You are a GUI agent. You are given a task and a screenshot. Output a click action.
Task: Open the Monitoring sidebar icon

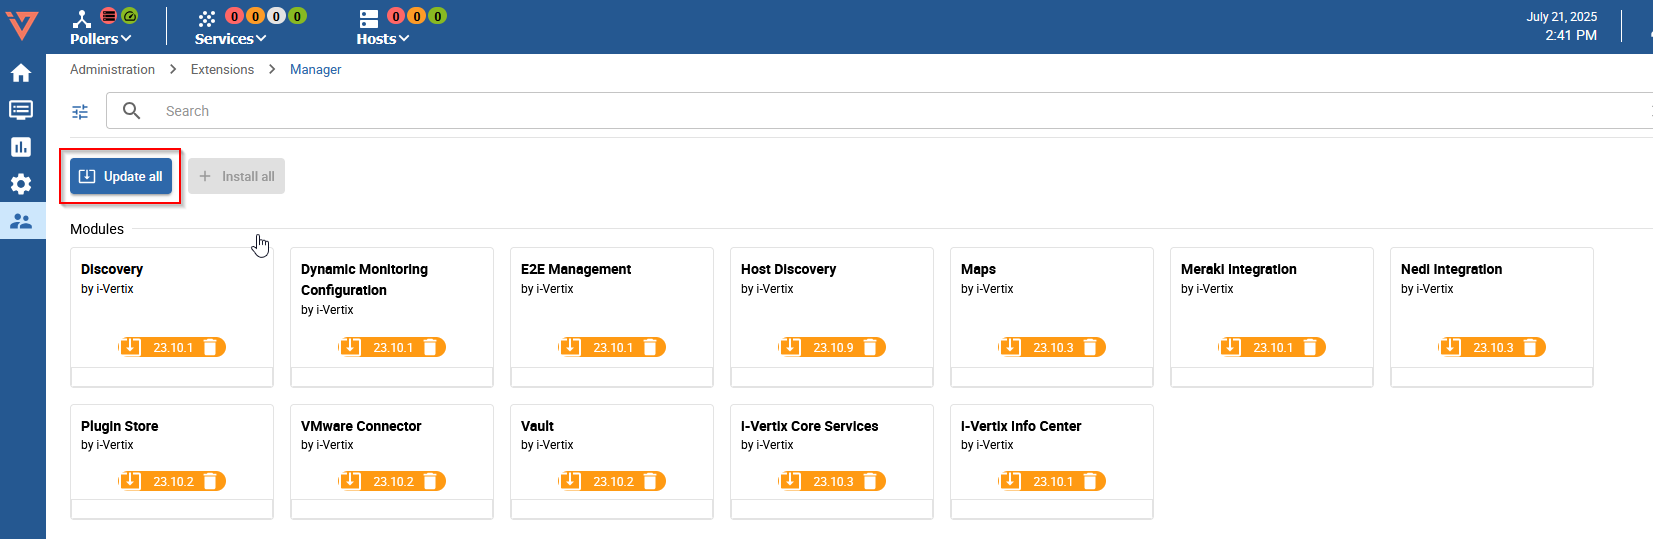pyautogui.click(x=21, y=110)
